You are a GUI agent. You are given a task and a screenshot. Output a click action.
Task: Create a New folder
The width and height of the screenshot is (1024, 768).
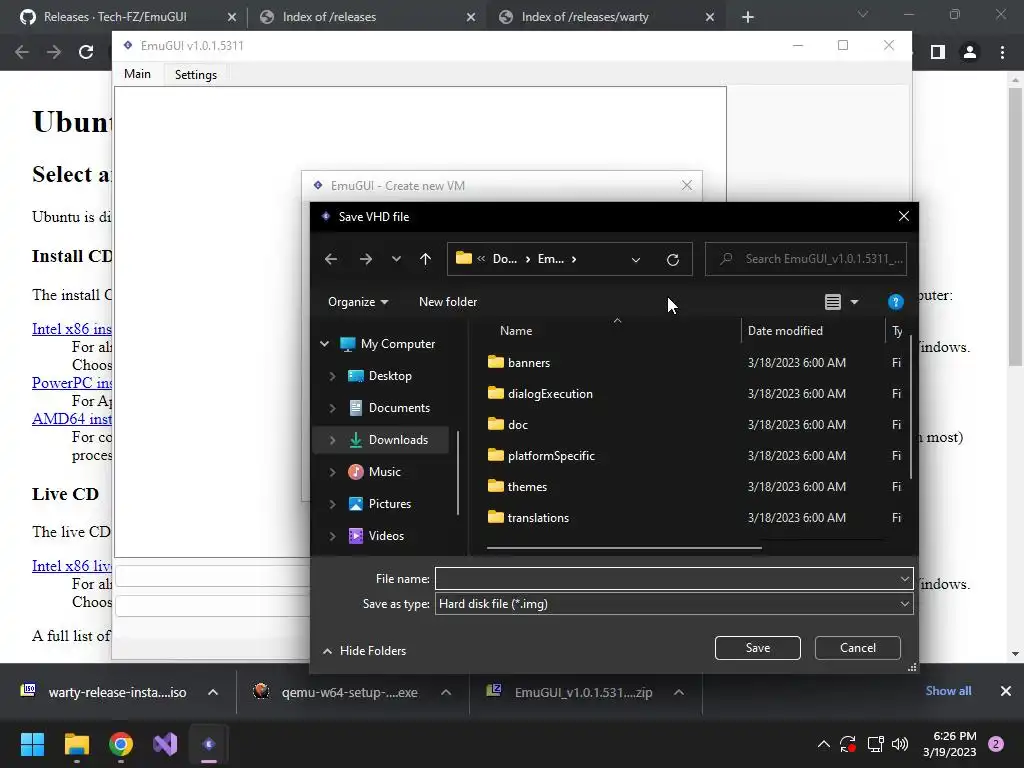coord(448,302)
